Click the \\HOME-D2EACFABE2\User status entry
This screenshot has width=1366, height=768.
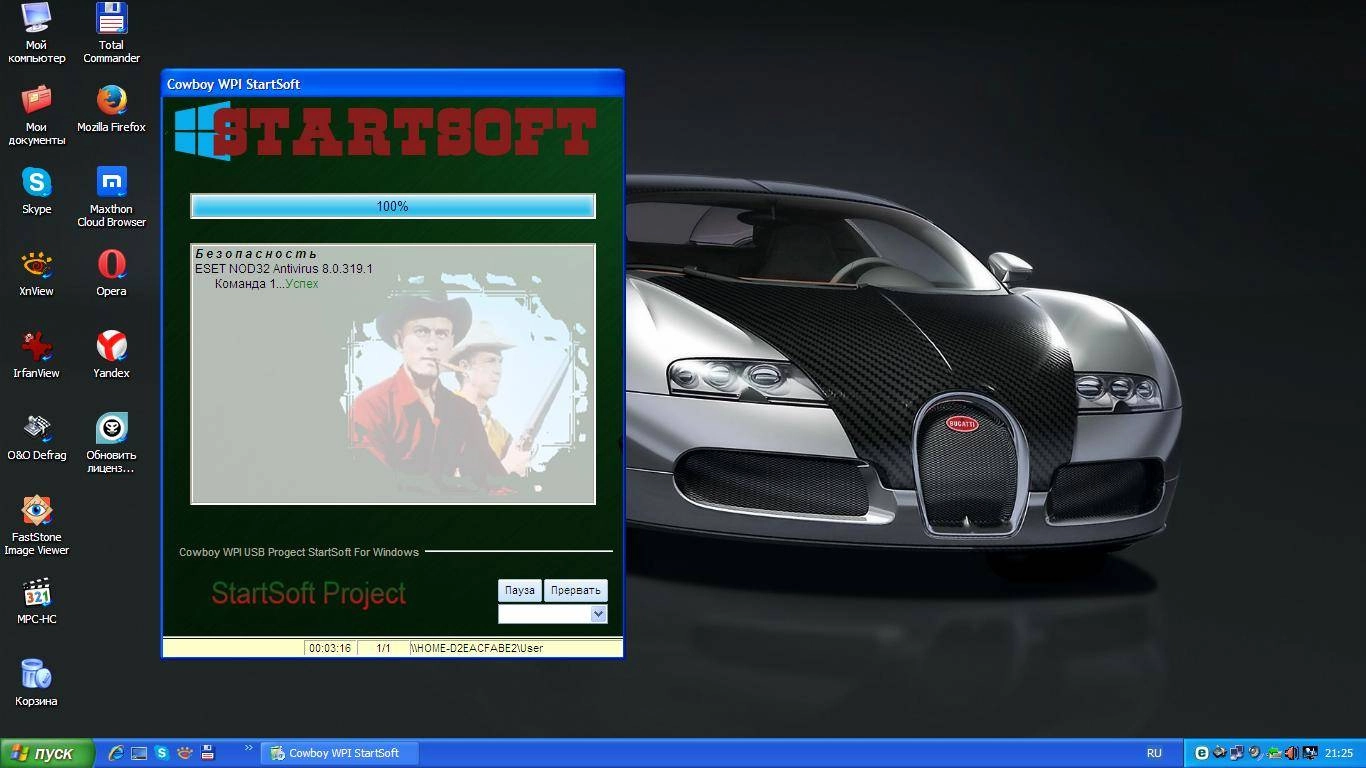point(477,648)
